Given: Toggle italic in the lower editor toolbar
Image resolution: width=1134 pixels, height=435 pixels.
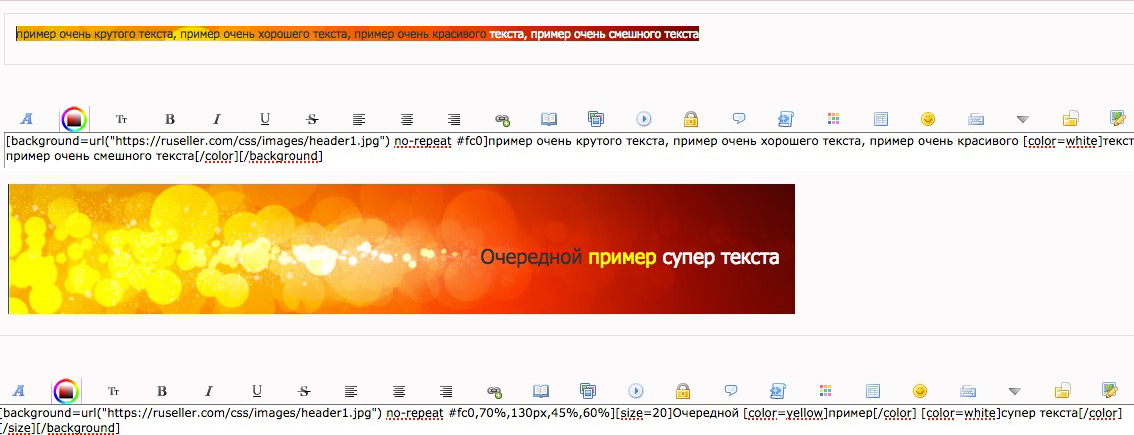Looking at the screenshot, I should [x=208, y=392].
